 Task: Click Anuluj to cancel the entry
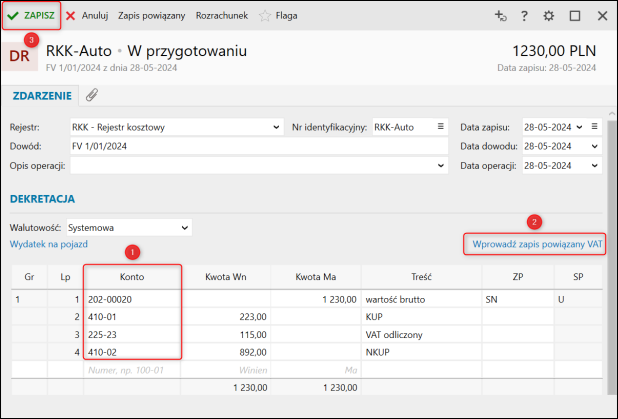[x=86, y=16]
